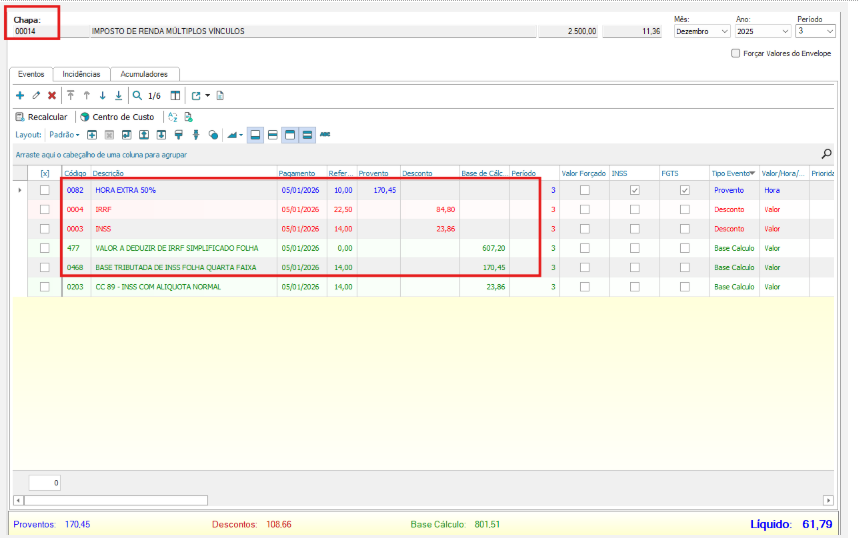Viewport: 859px width, 538px height.
Task: Switch to the Incidências tab
Action: 81,74
